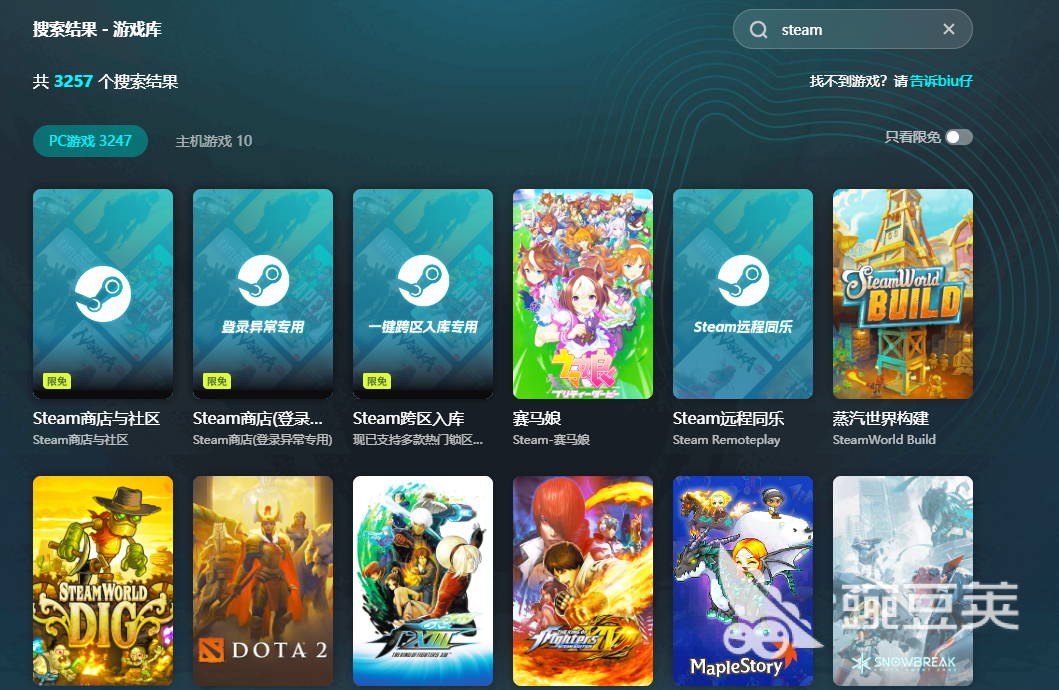1059x690 pixels.
Task: Open the 赛马娘 game cover
Action: coord(583,294)
